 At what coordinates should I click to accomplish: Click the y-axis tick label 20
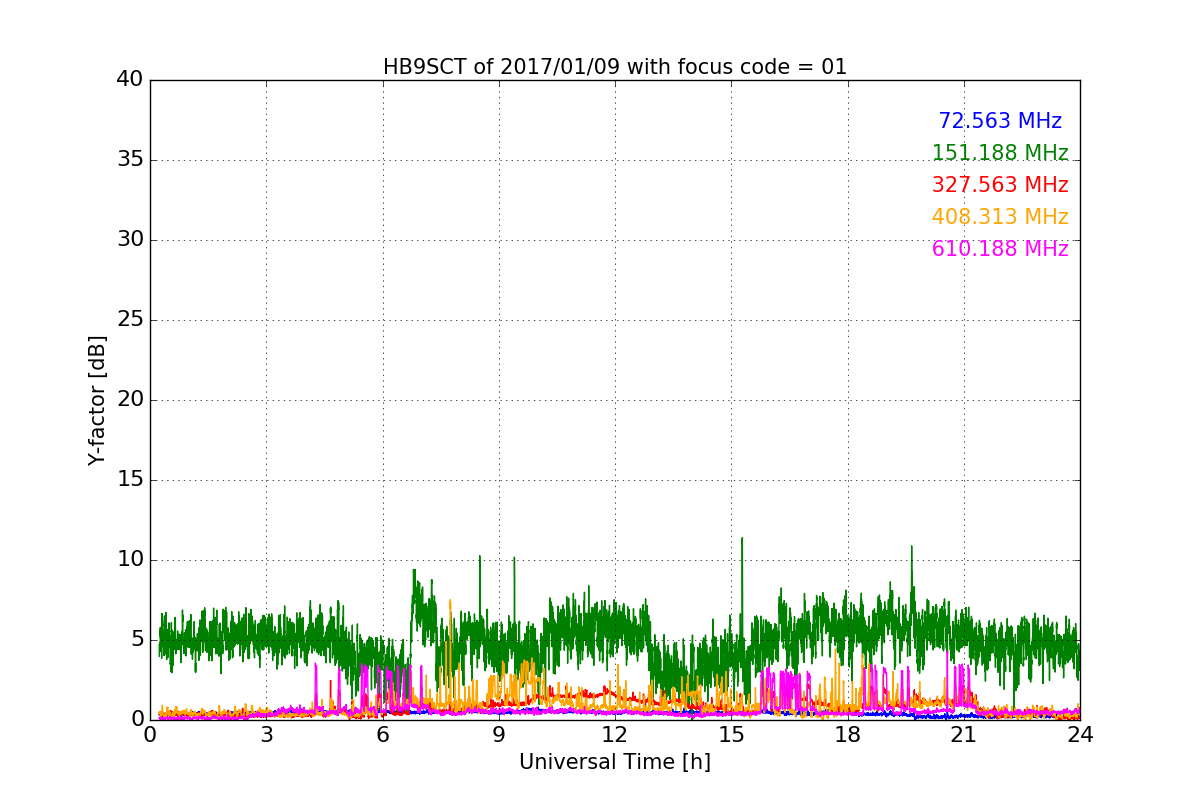(x=130, y=400)
